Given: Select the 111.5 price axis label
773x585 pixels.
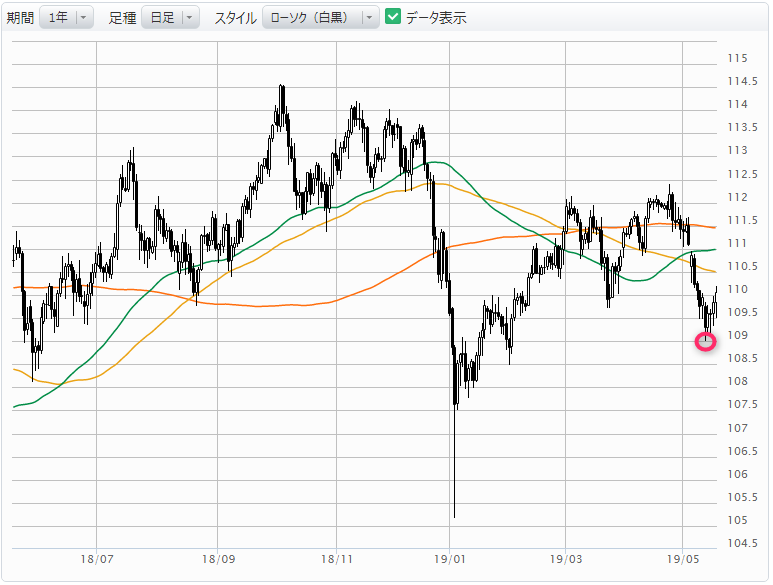Looking at the screenshot, I should pyautogui.click(x=742, y=220).
